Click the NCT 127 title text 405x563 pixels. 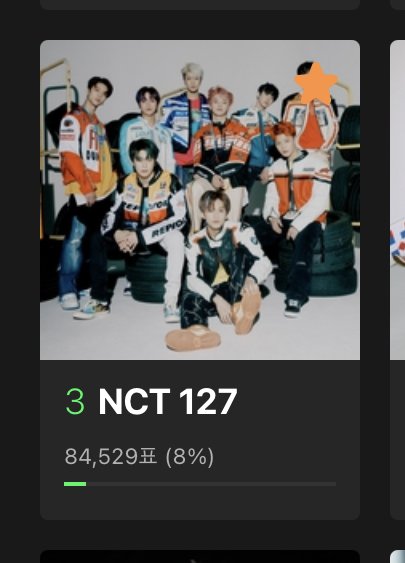pyautogui.click(x=168, y=401)
